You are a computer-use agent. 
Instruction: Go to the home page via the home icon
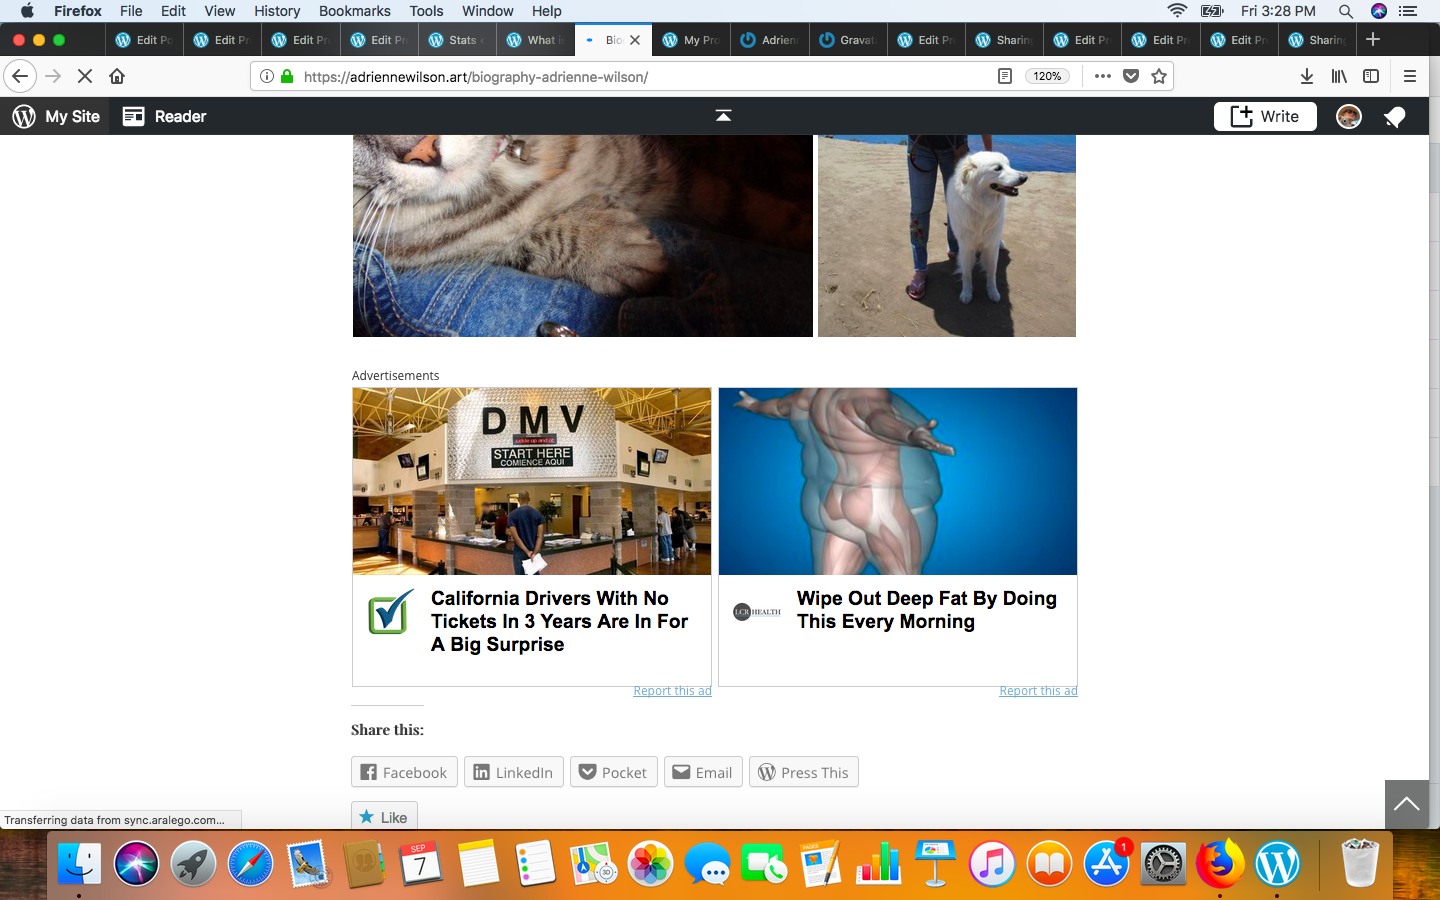(x=118, y=76)
